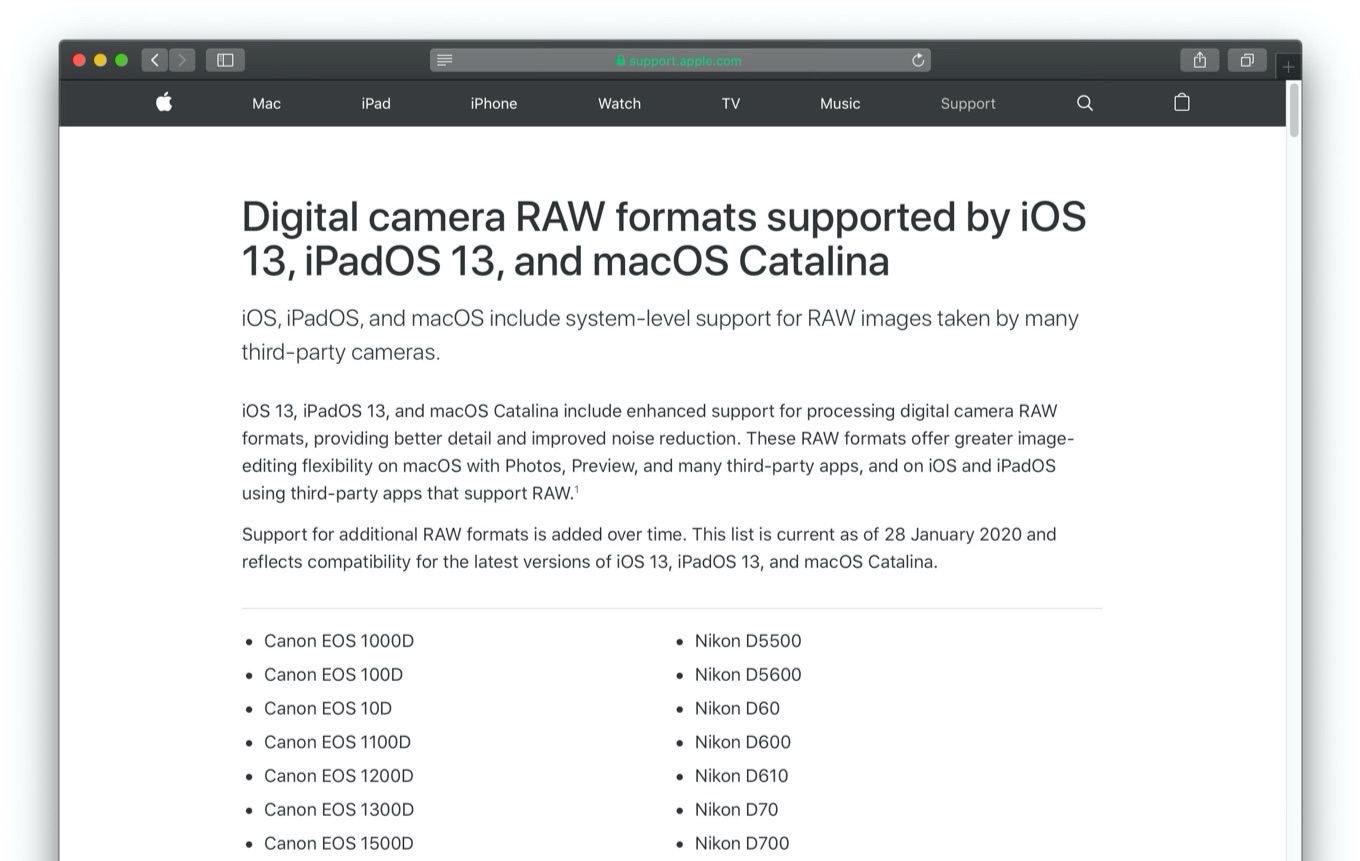Click the paragraph mentioning 28 January 2020
Viewport: 1360px width, 861px height.
click(649, 548)
